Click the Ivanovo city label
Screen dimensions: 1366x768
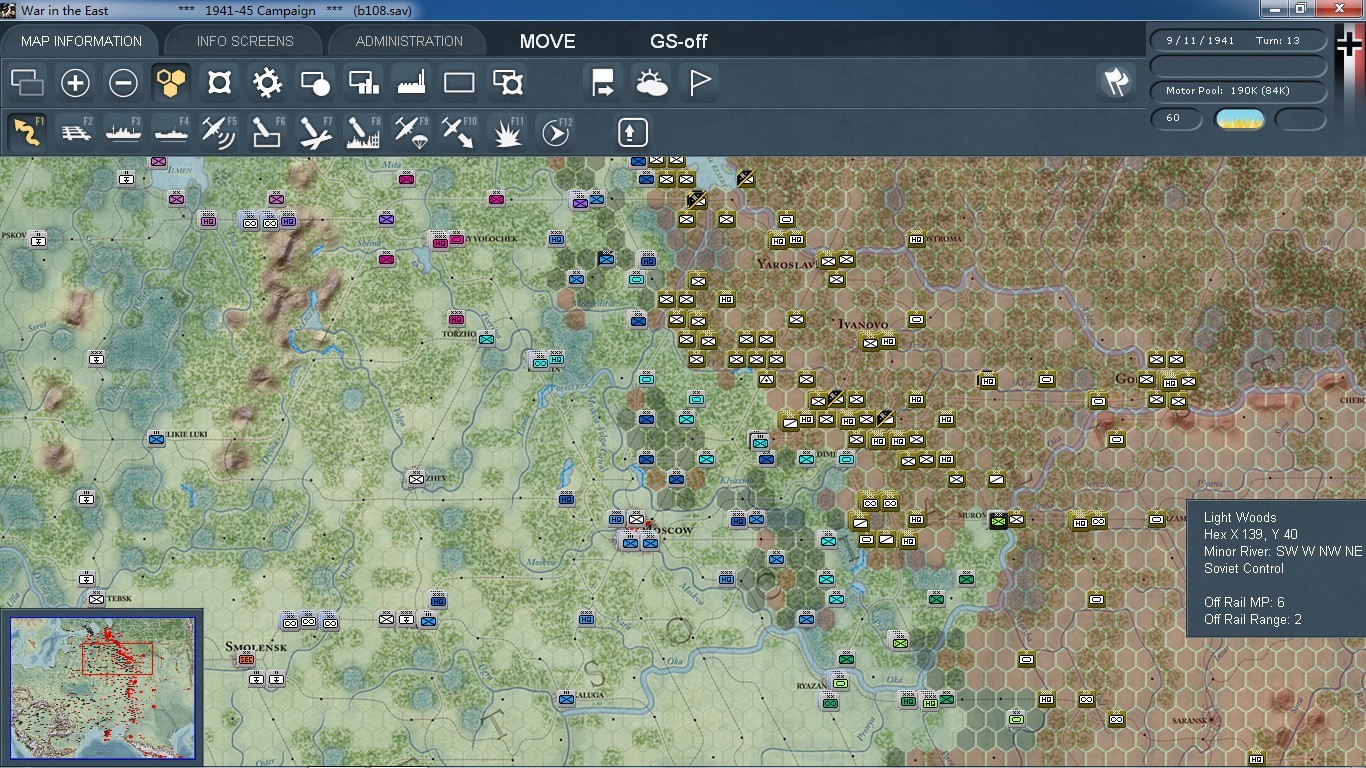tap(863, 324)
